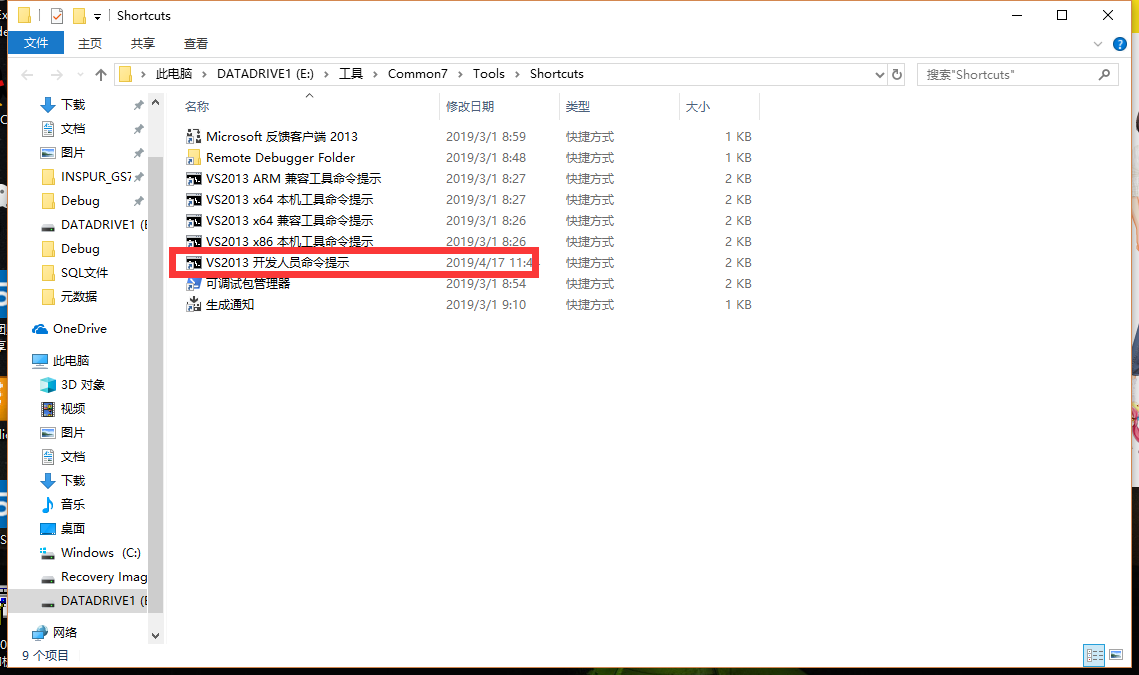This screenshot has width=1139, height=675.
Task: Click the Back navigation arrow
Action: (28, 74)
